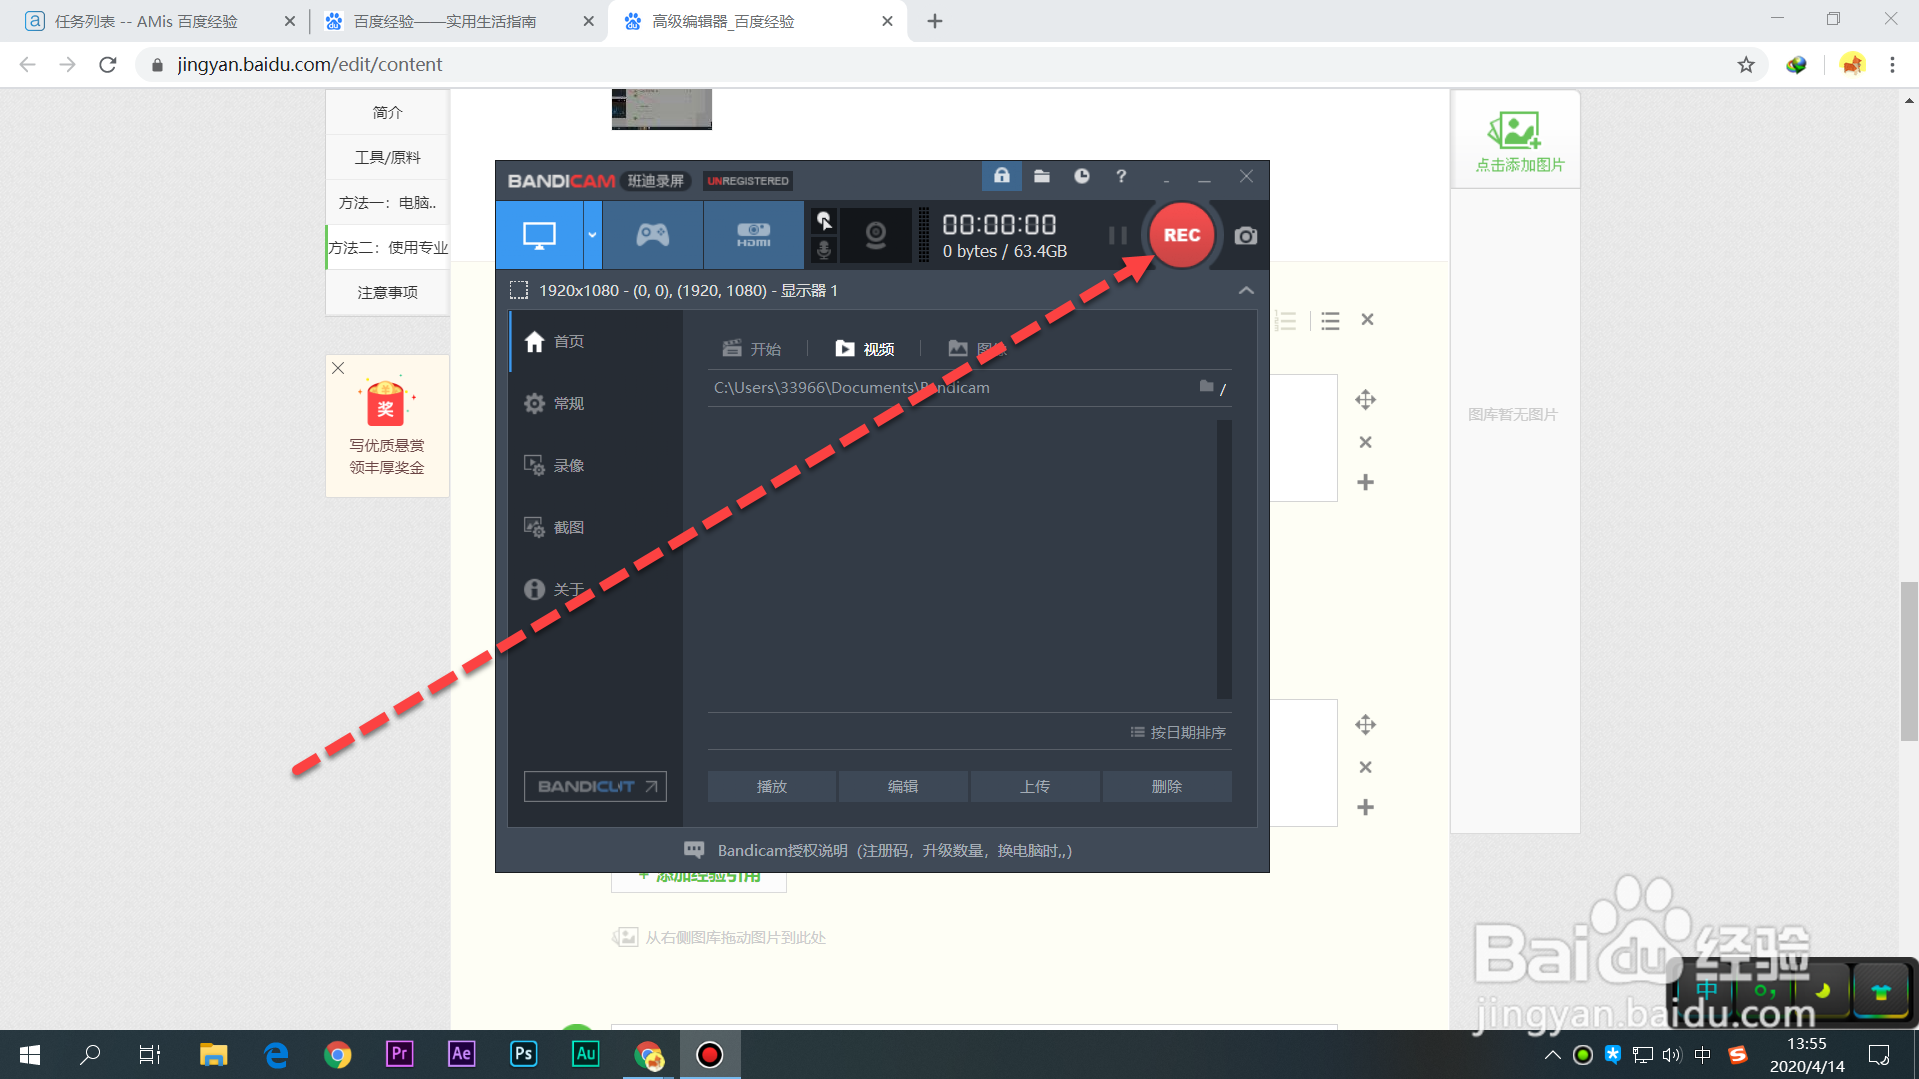Show hidden system tray icons
The width and height of the screenshot is (1919, 1079).
pos(1552,1054)
